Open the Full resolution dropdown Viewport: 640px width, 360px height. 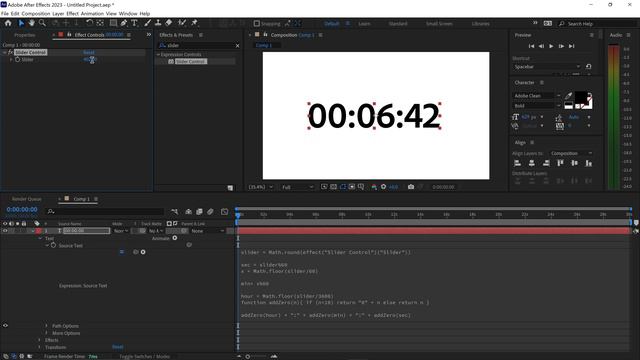tap(298, 187)
